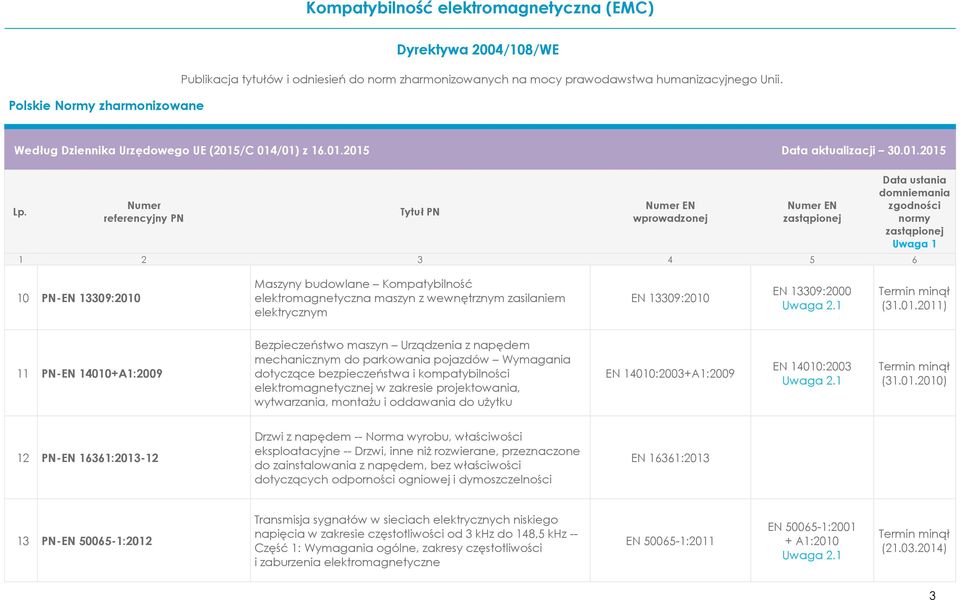Click 'Termin minął (31.01.2010)' cell
Viewport: 960px width, 600px height.
click(914, 373)
